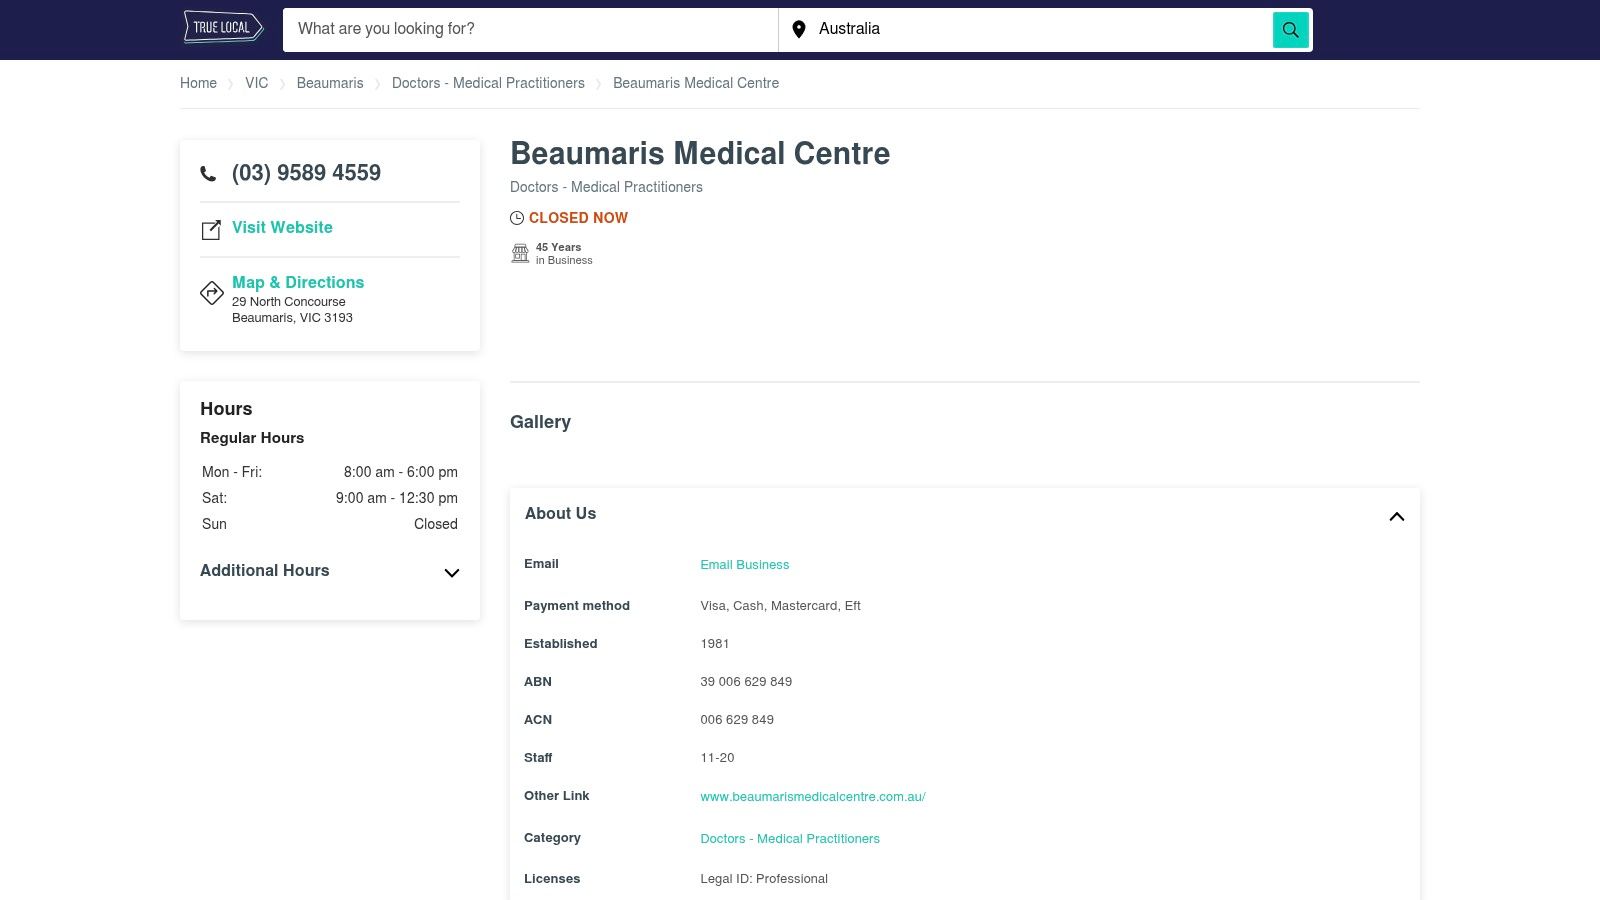Open the Visit Website link

pyautogui.click(x=282, y=227)
